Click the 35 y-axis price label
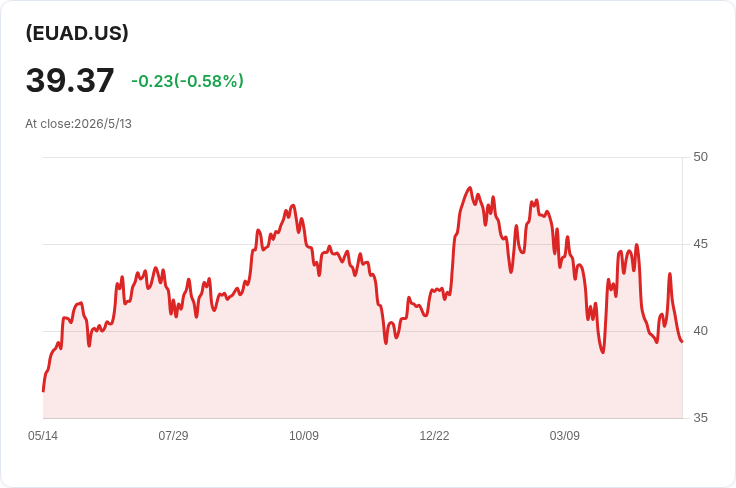The height and width of the screenshot is (488, 736). (700, 418)
